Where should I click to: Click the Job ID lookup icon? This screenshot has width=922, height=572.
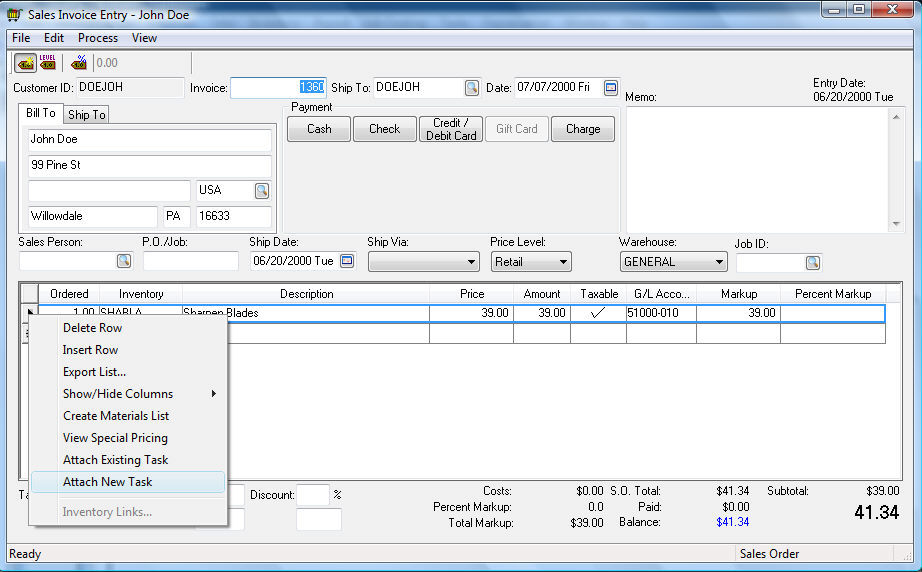pos(812,262)
